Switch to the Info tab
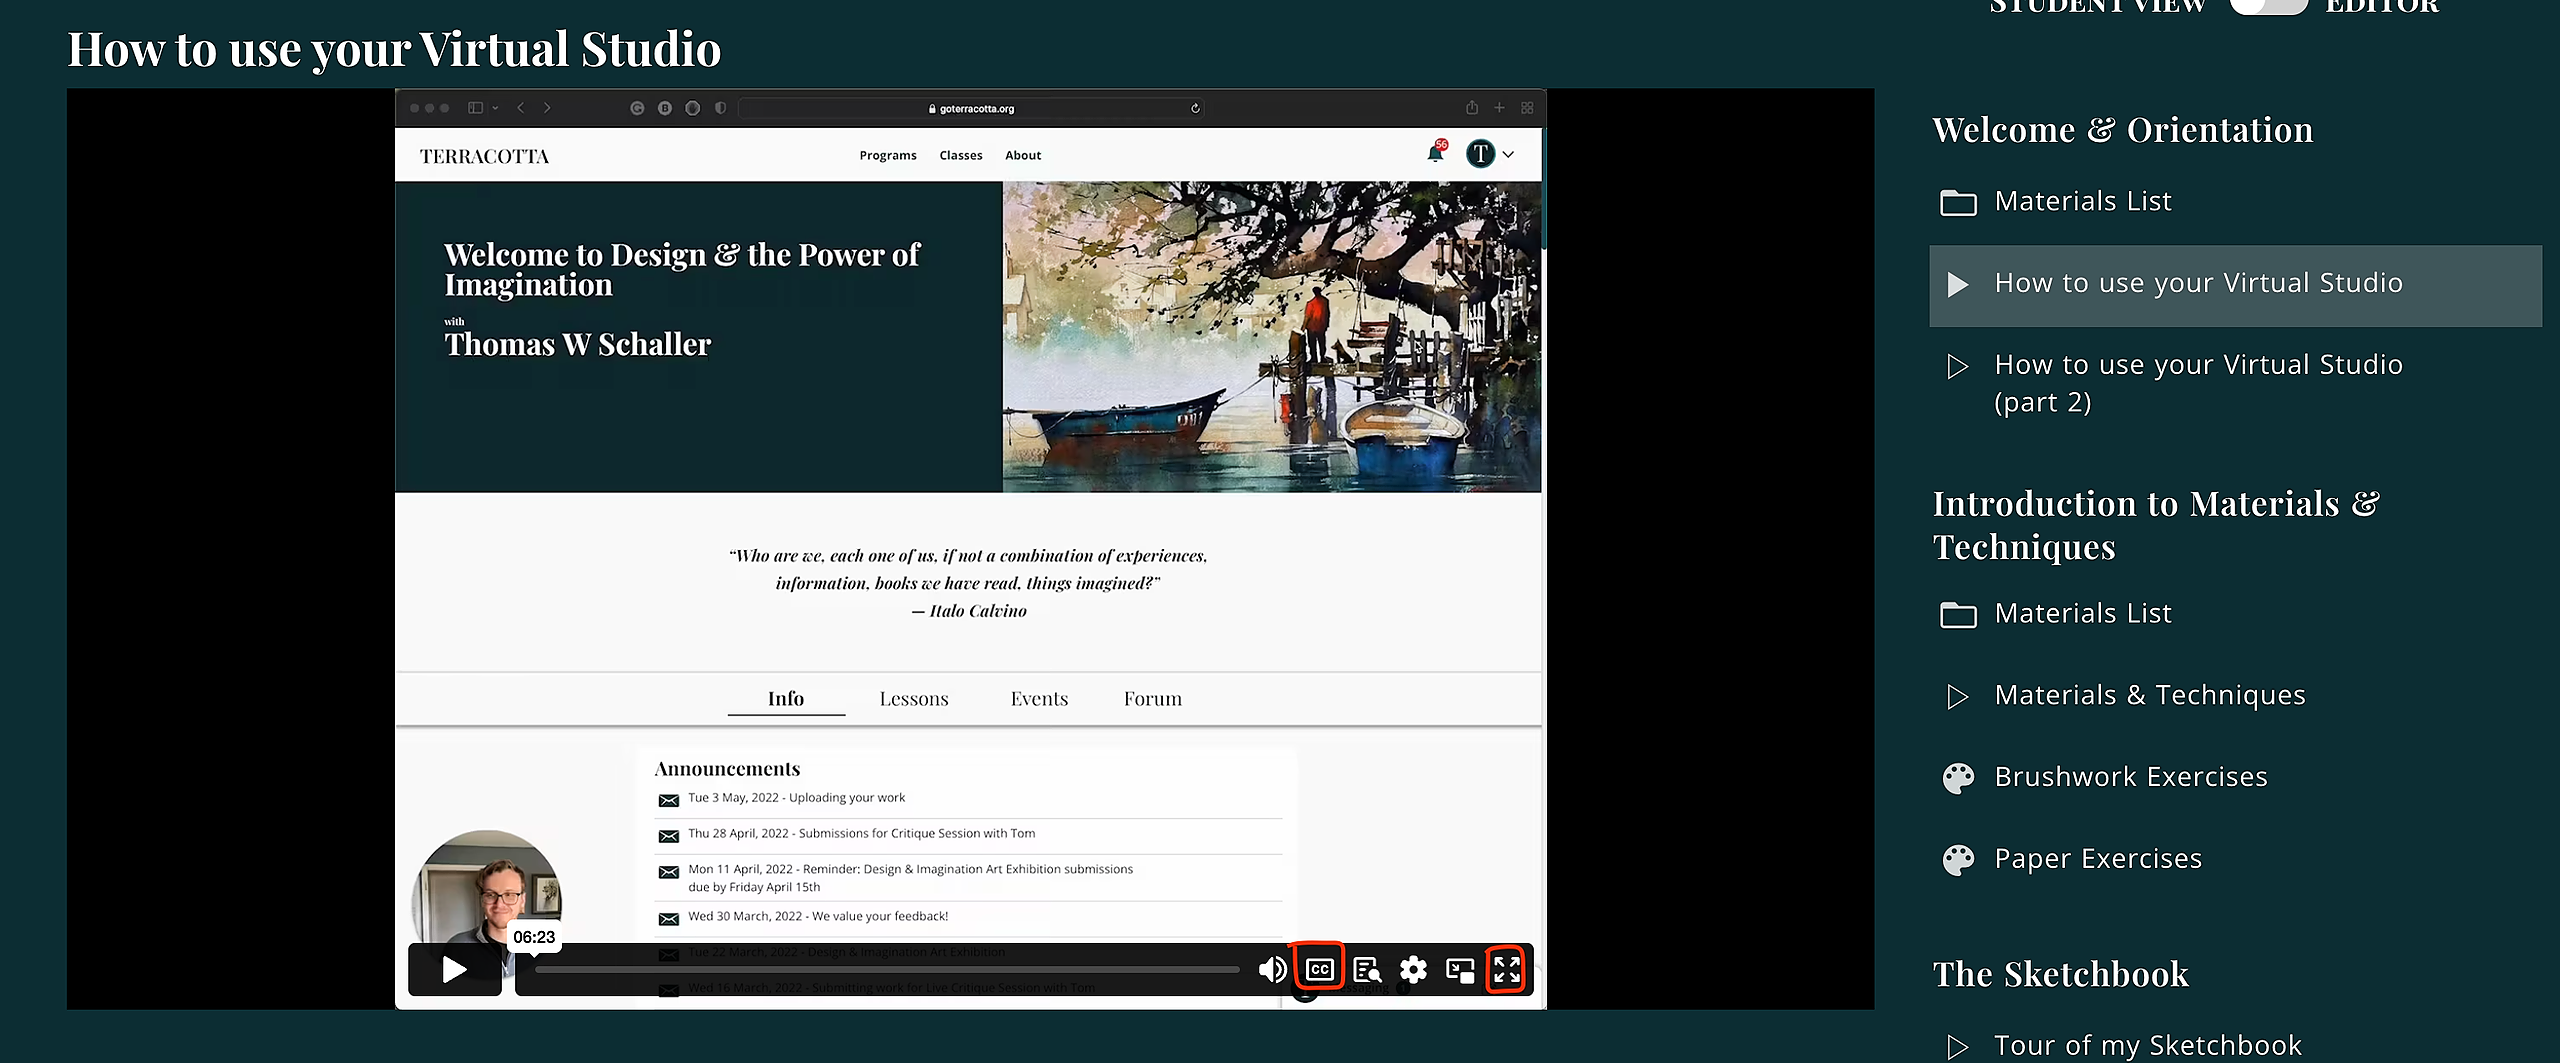The height and width of the screenshot is (1063, 2560). 786,698
